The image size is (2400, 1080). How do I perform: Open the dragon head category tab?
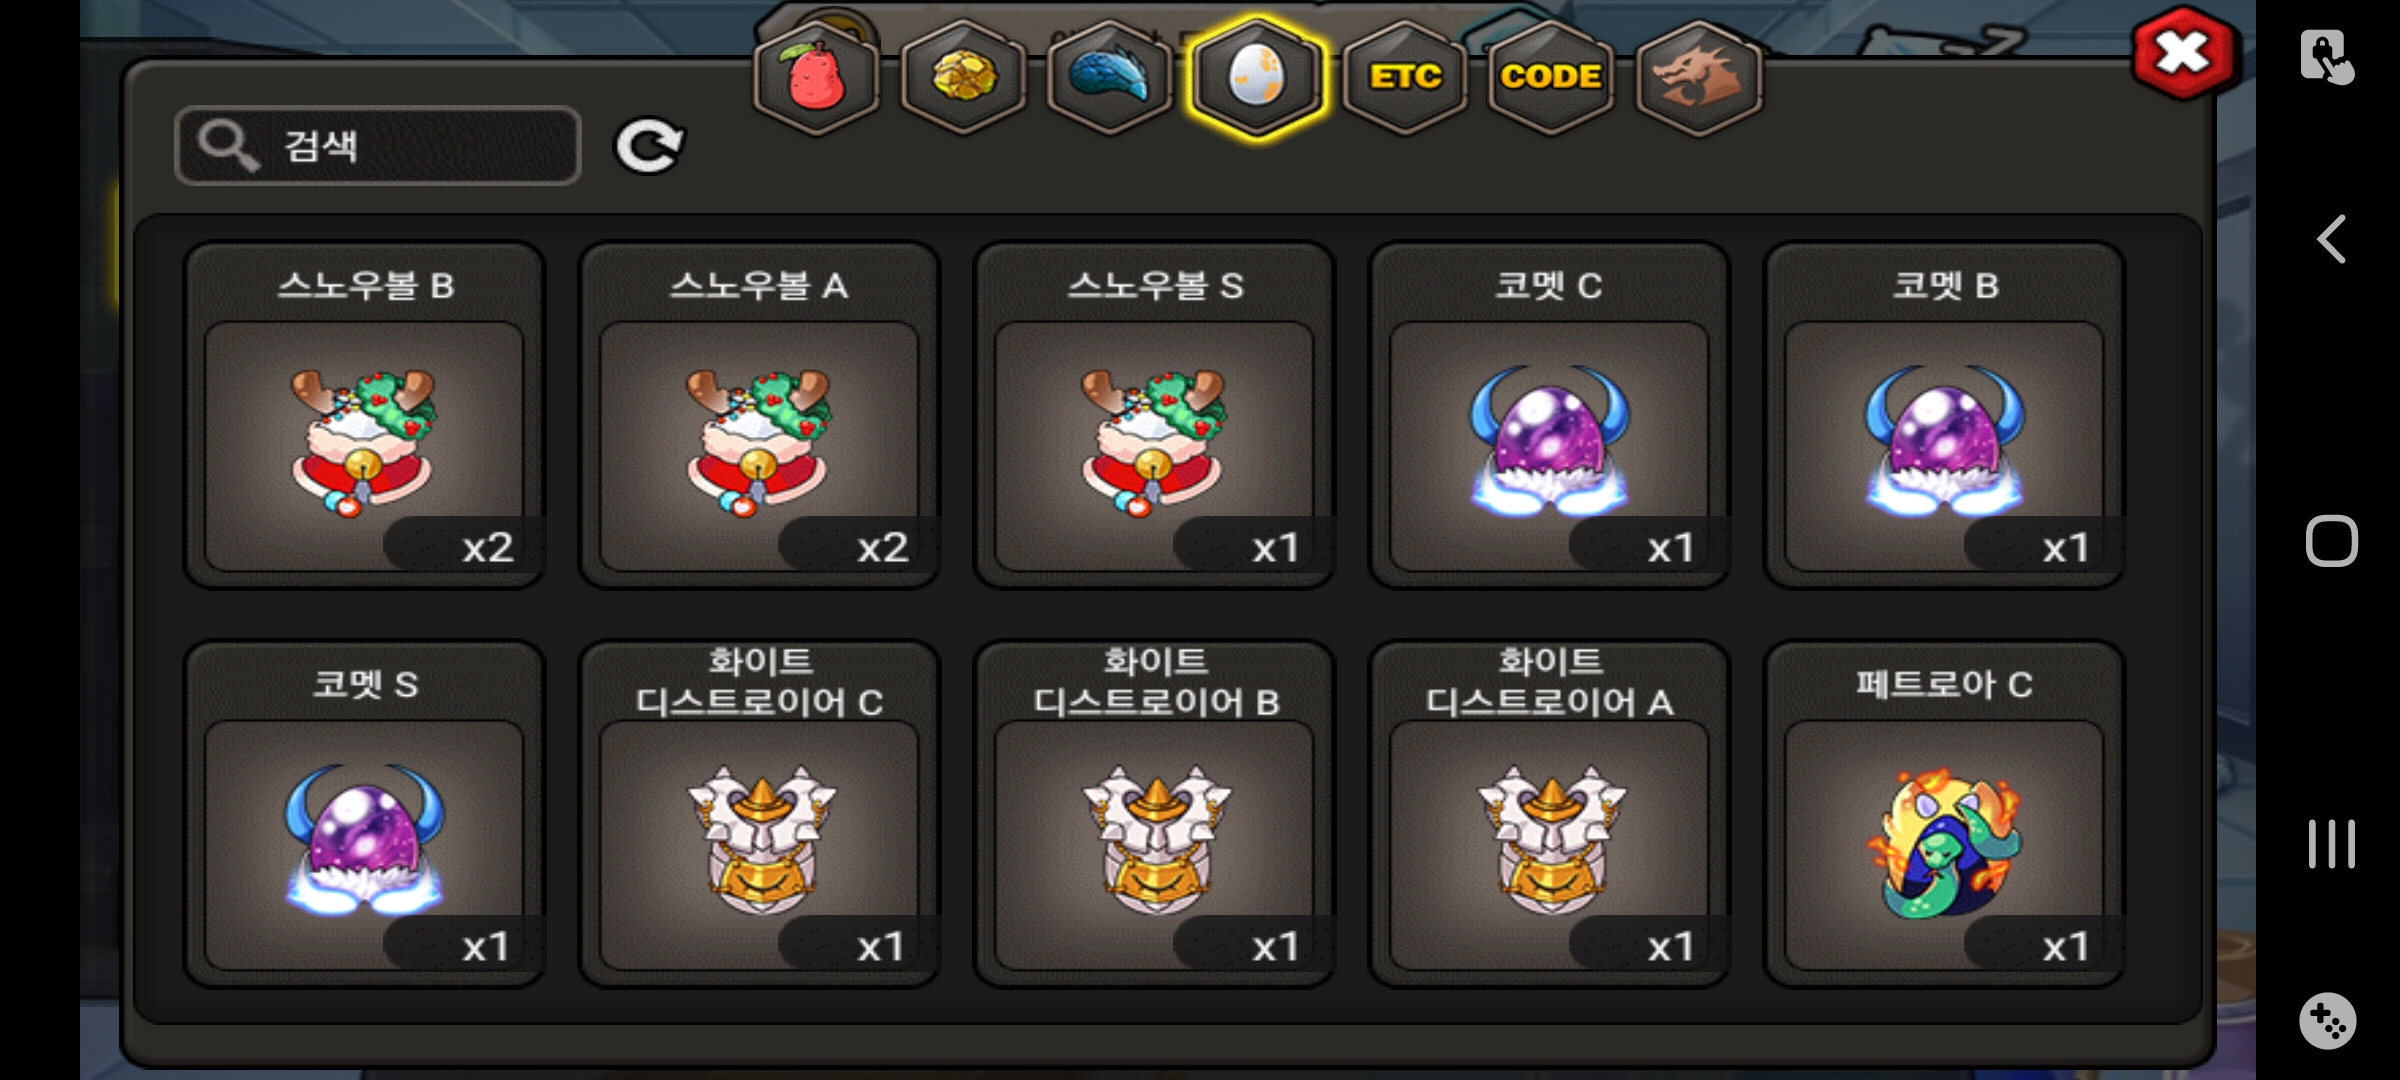(1699, 78)
